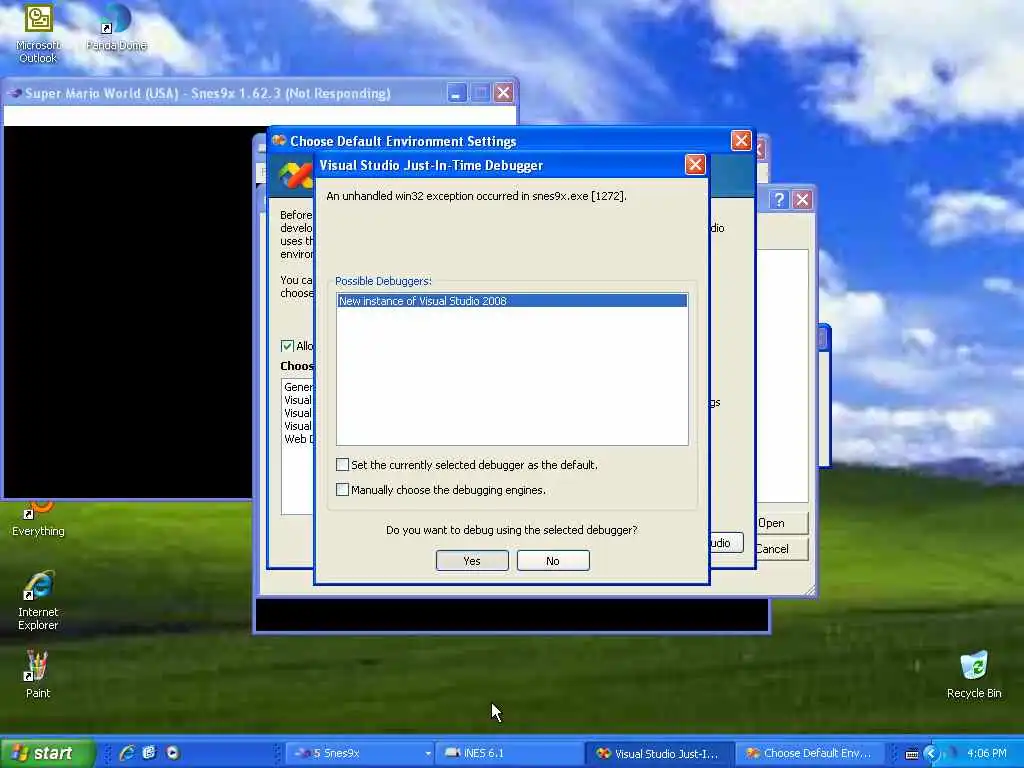This screenshot has width=1024, height=768.
Task: Minimize the Snes9x window
Action: click(x=456, y=93)
